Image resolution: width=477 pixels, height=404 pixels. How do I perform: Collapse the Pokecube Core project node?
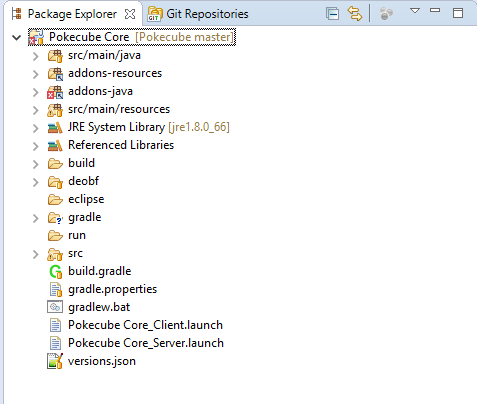click(x=16, y=37)
